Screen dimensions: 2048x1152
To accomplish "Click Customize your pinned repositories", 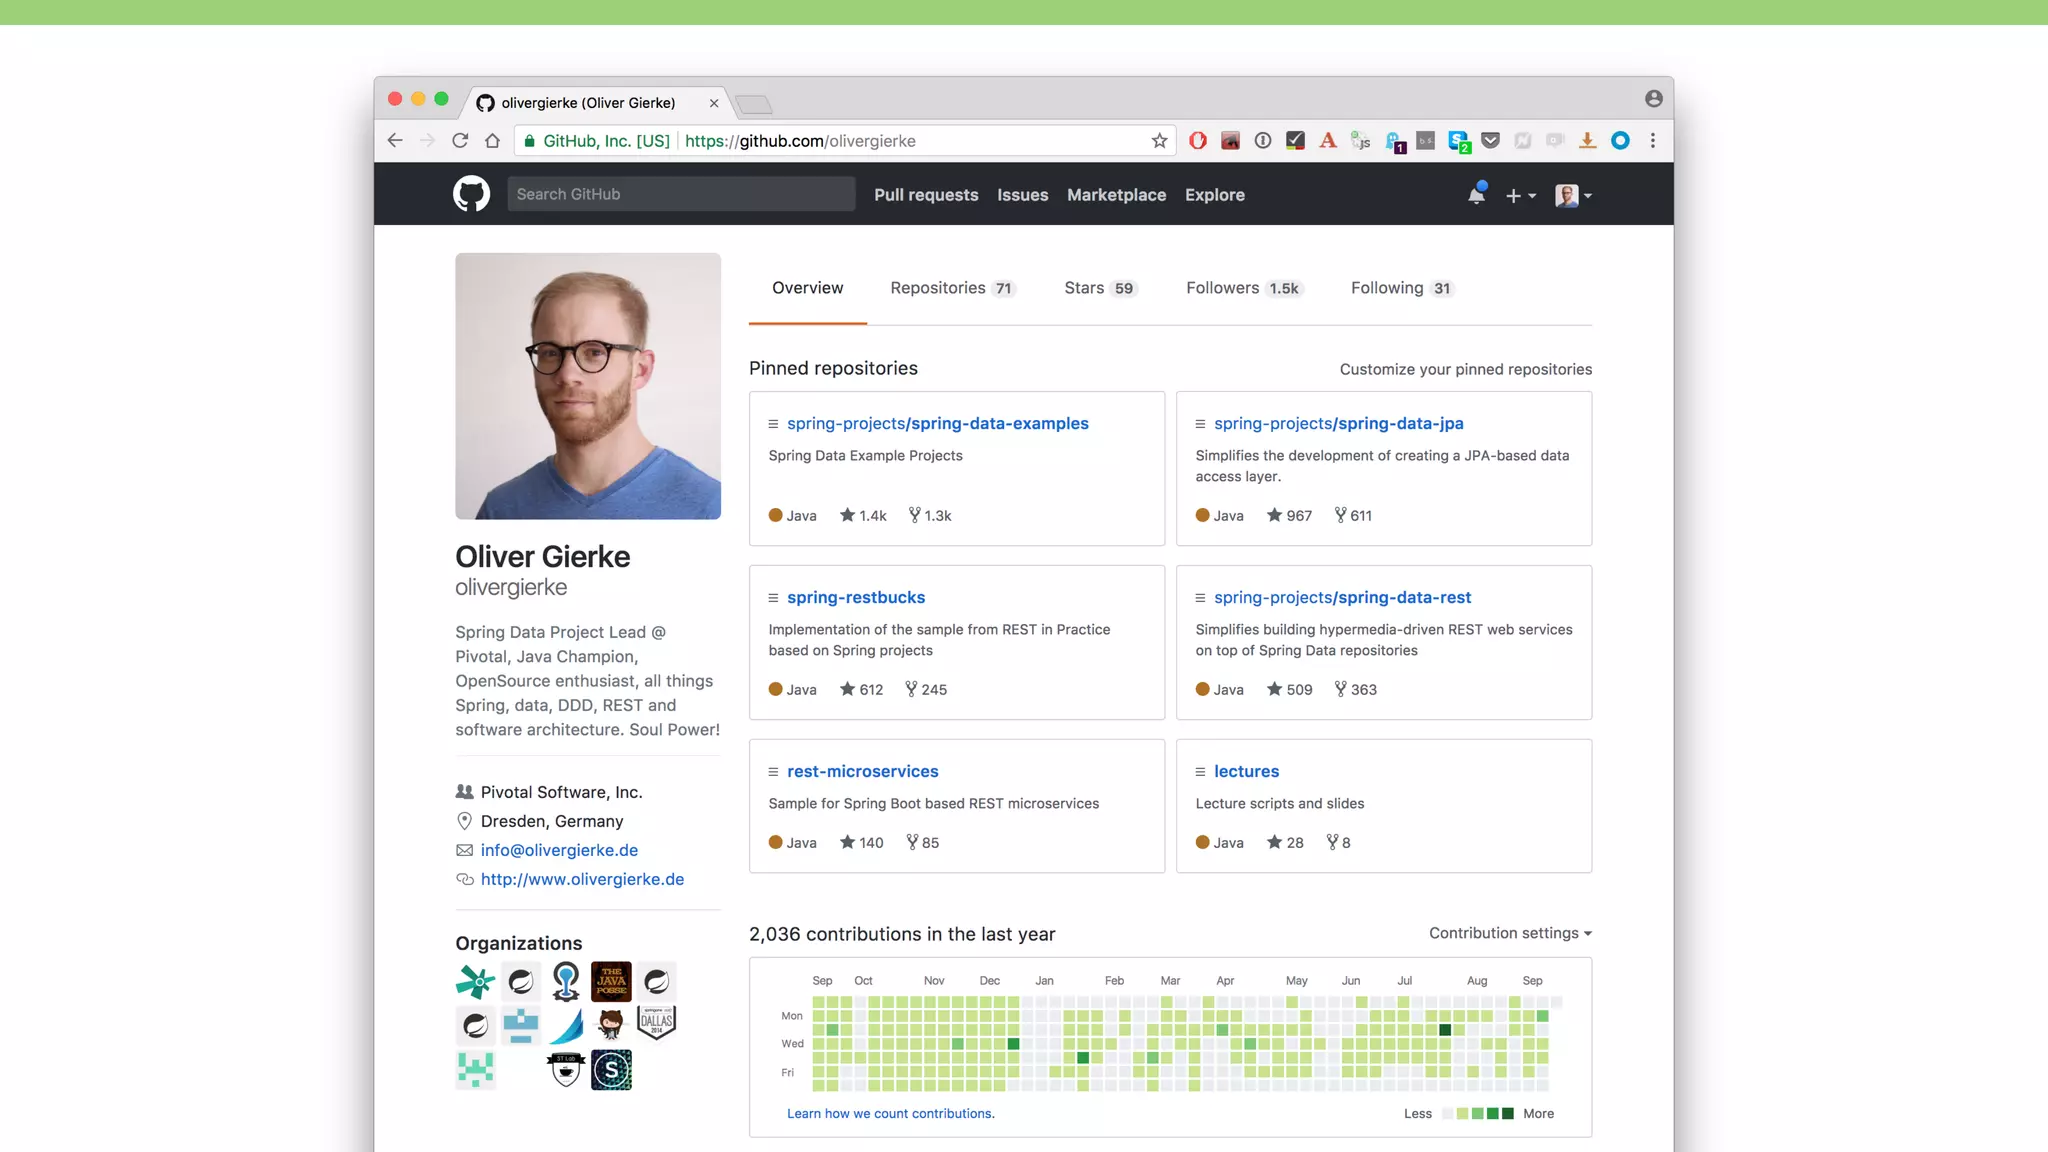I will click(1465, 369).
